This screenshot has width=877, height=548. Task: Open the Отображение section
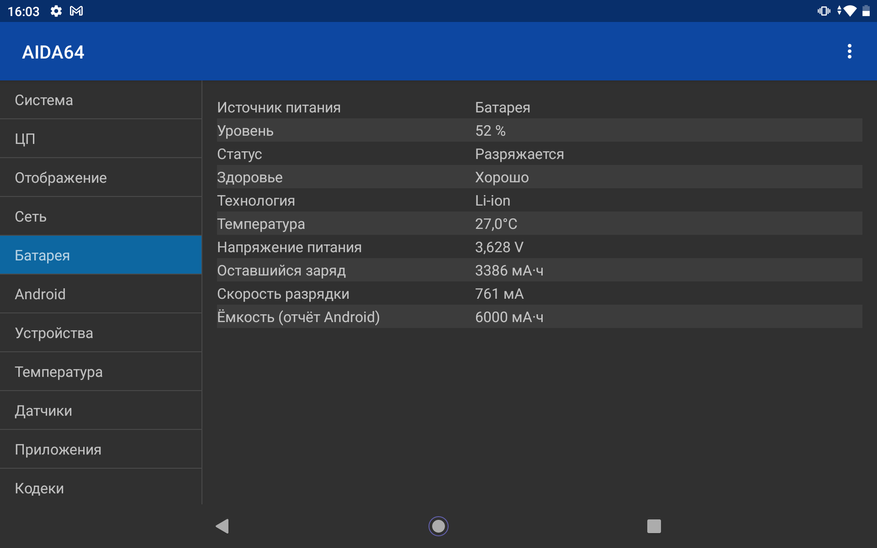[101, 178]
